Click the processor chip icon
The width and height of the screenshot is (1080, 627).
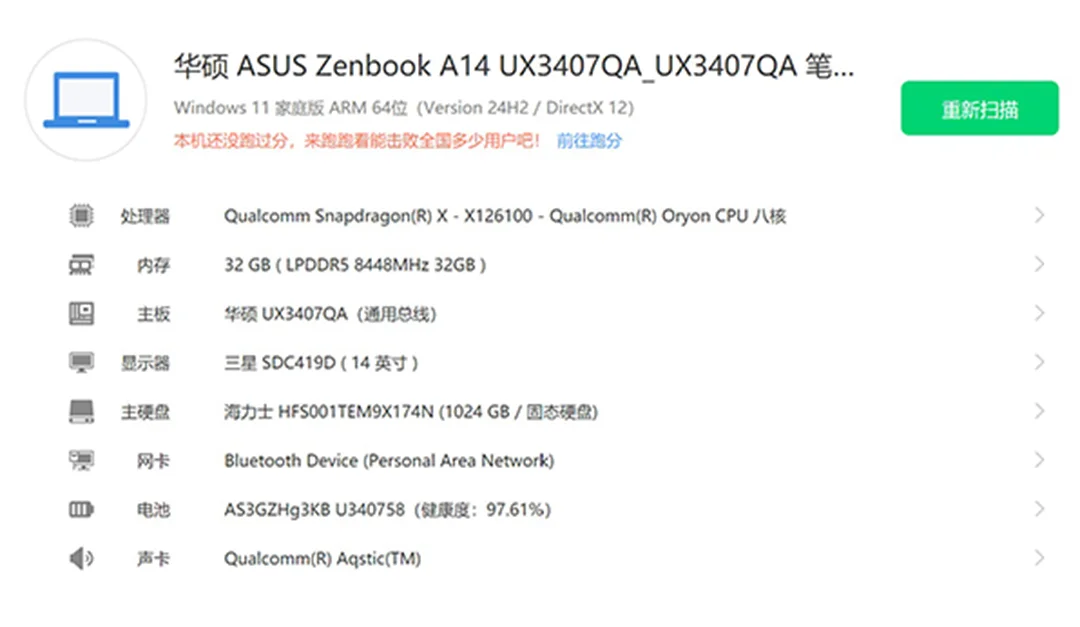tap(81, 216)
